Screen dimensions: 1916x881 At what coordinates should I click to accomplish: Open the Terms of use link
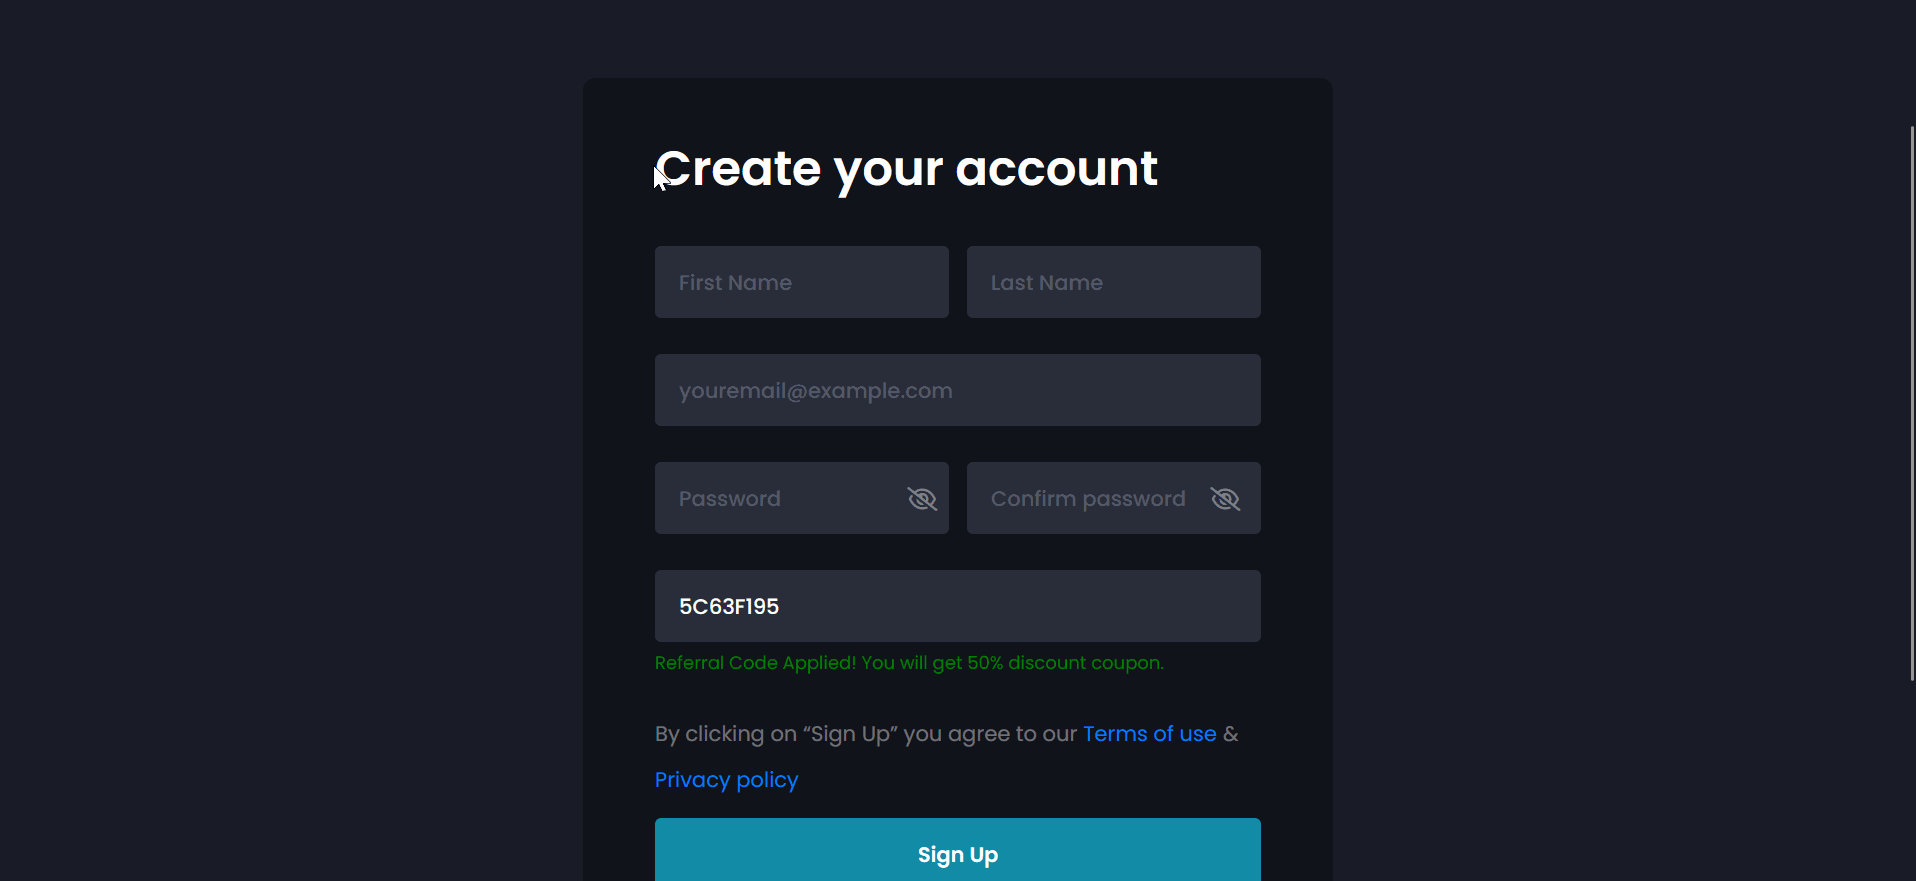point(1149,734)
